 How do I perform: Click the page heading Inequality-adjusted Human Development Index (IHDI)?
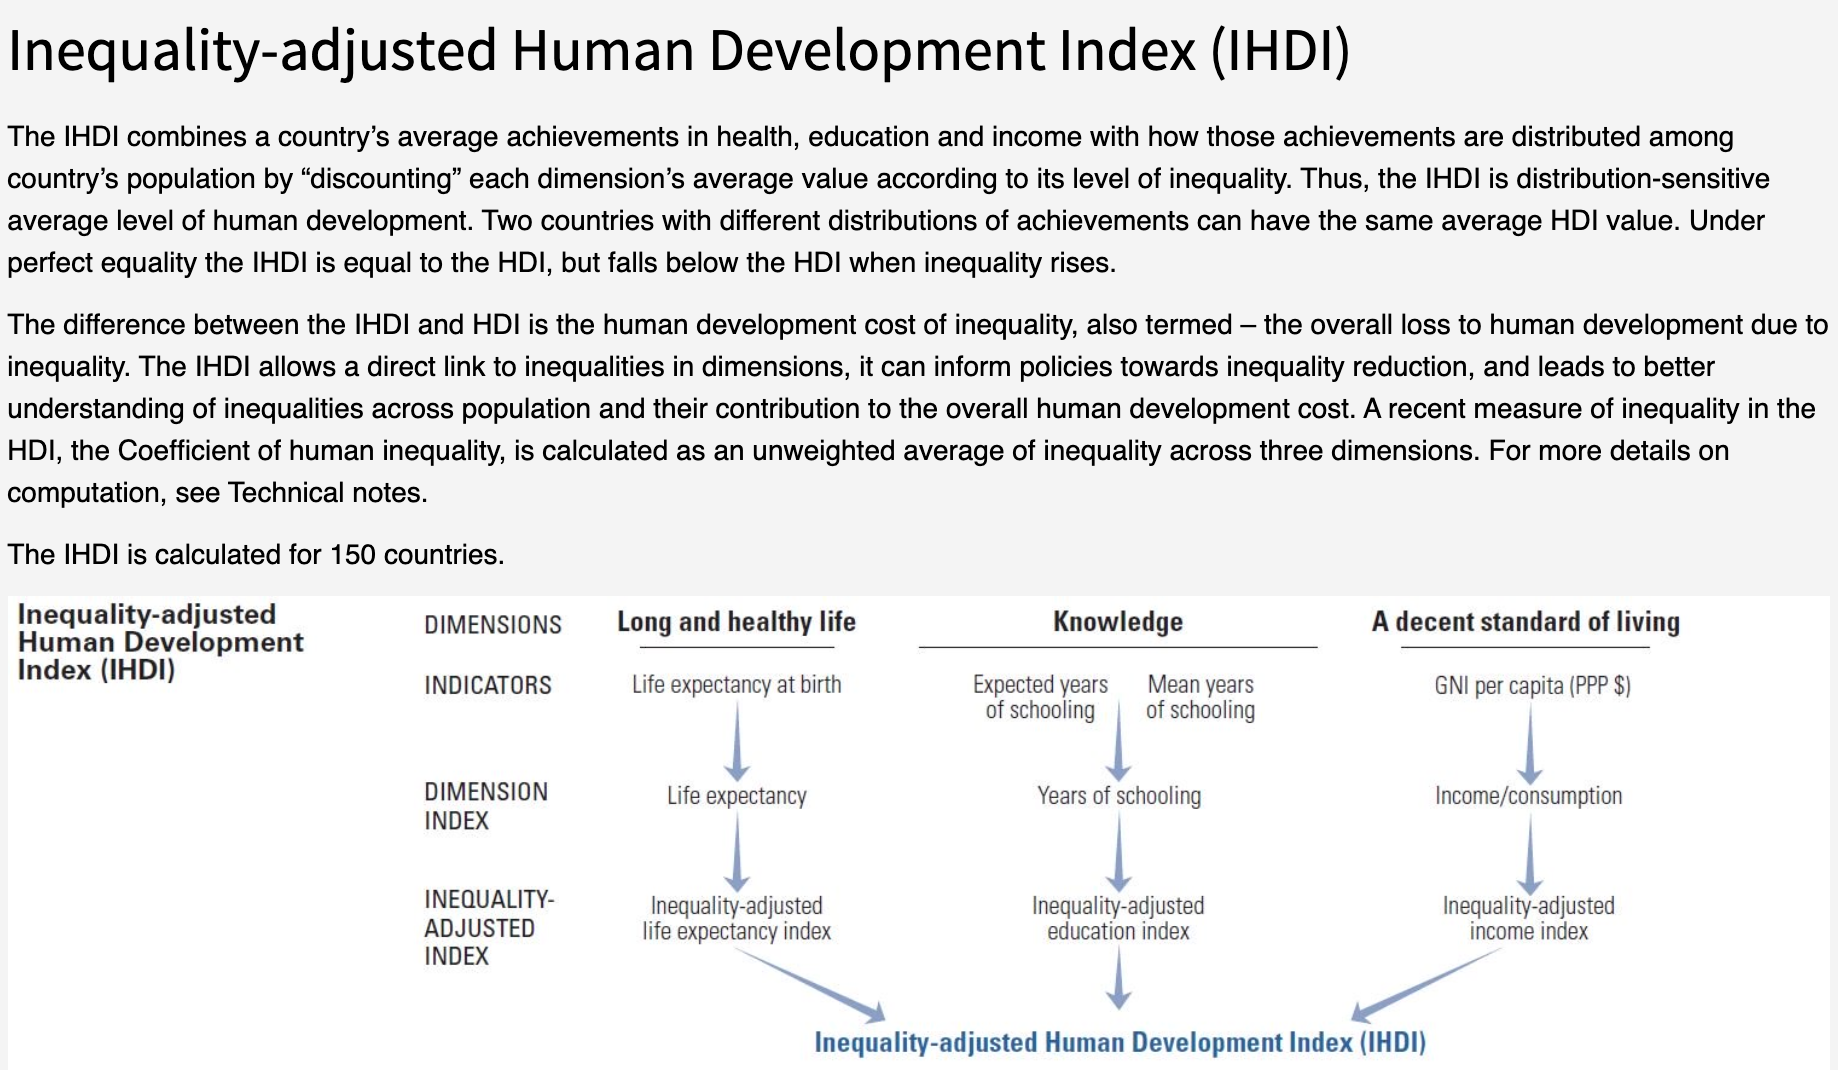679,50
